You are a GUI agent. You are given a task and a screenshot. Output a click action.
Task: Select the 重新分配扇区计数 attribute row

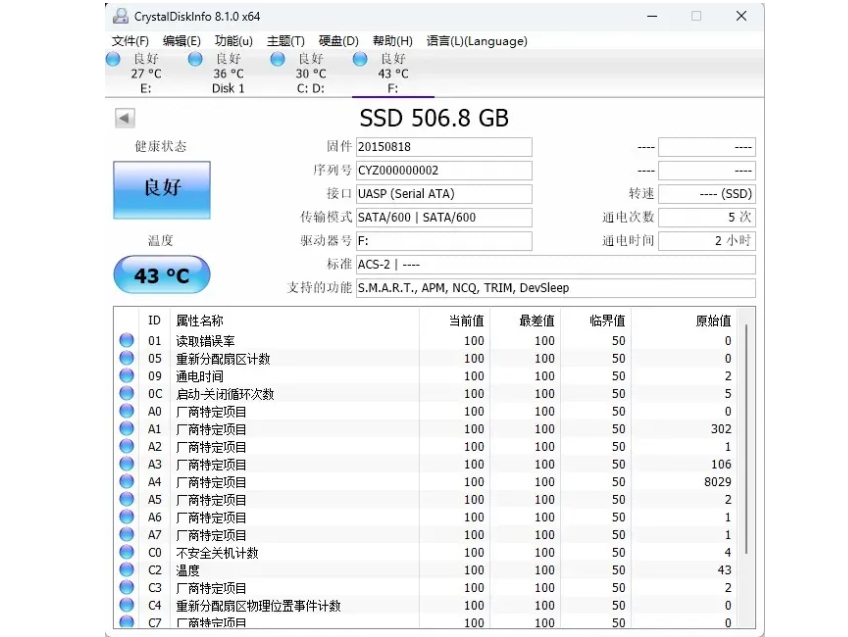click(426, 359)
